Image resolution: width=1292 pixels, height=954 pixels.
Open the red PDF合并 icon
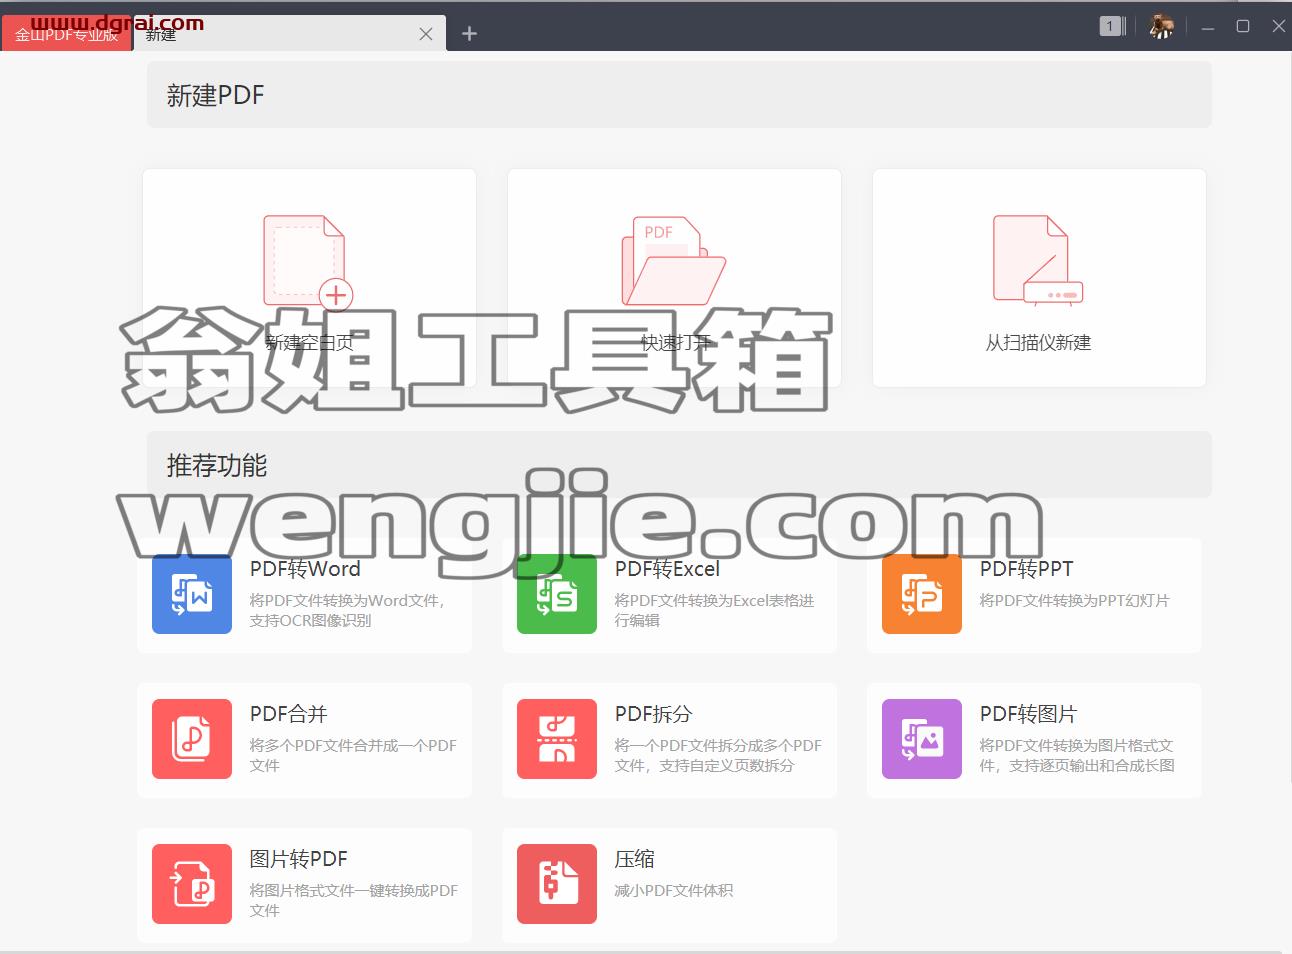point(192,739)
